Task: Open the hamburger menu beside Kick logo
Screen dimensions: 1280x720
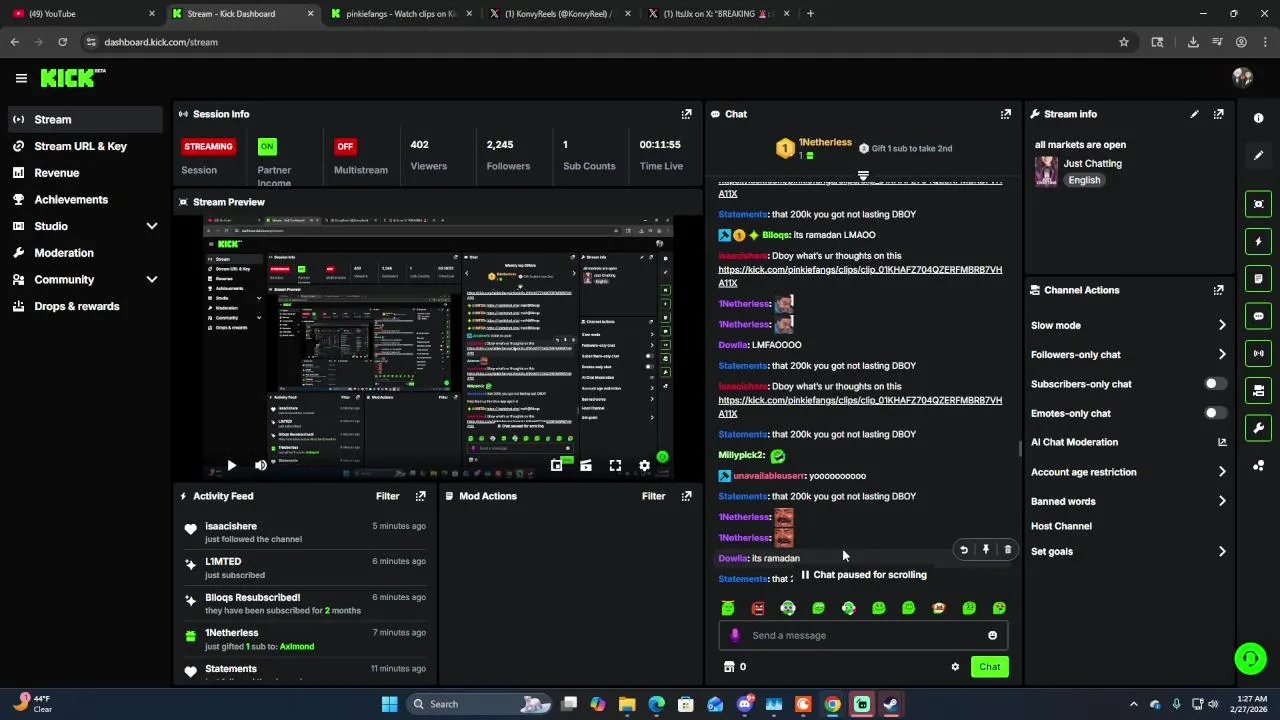Action: click(21, 78)
